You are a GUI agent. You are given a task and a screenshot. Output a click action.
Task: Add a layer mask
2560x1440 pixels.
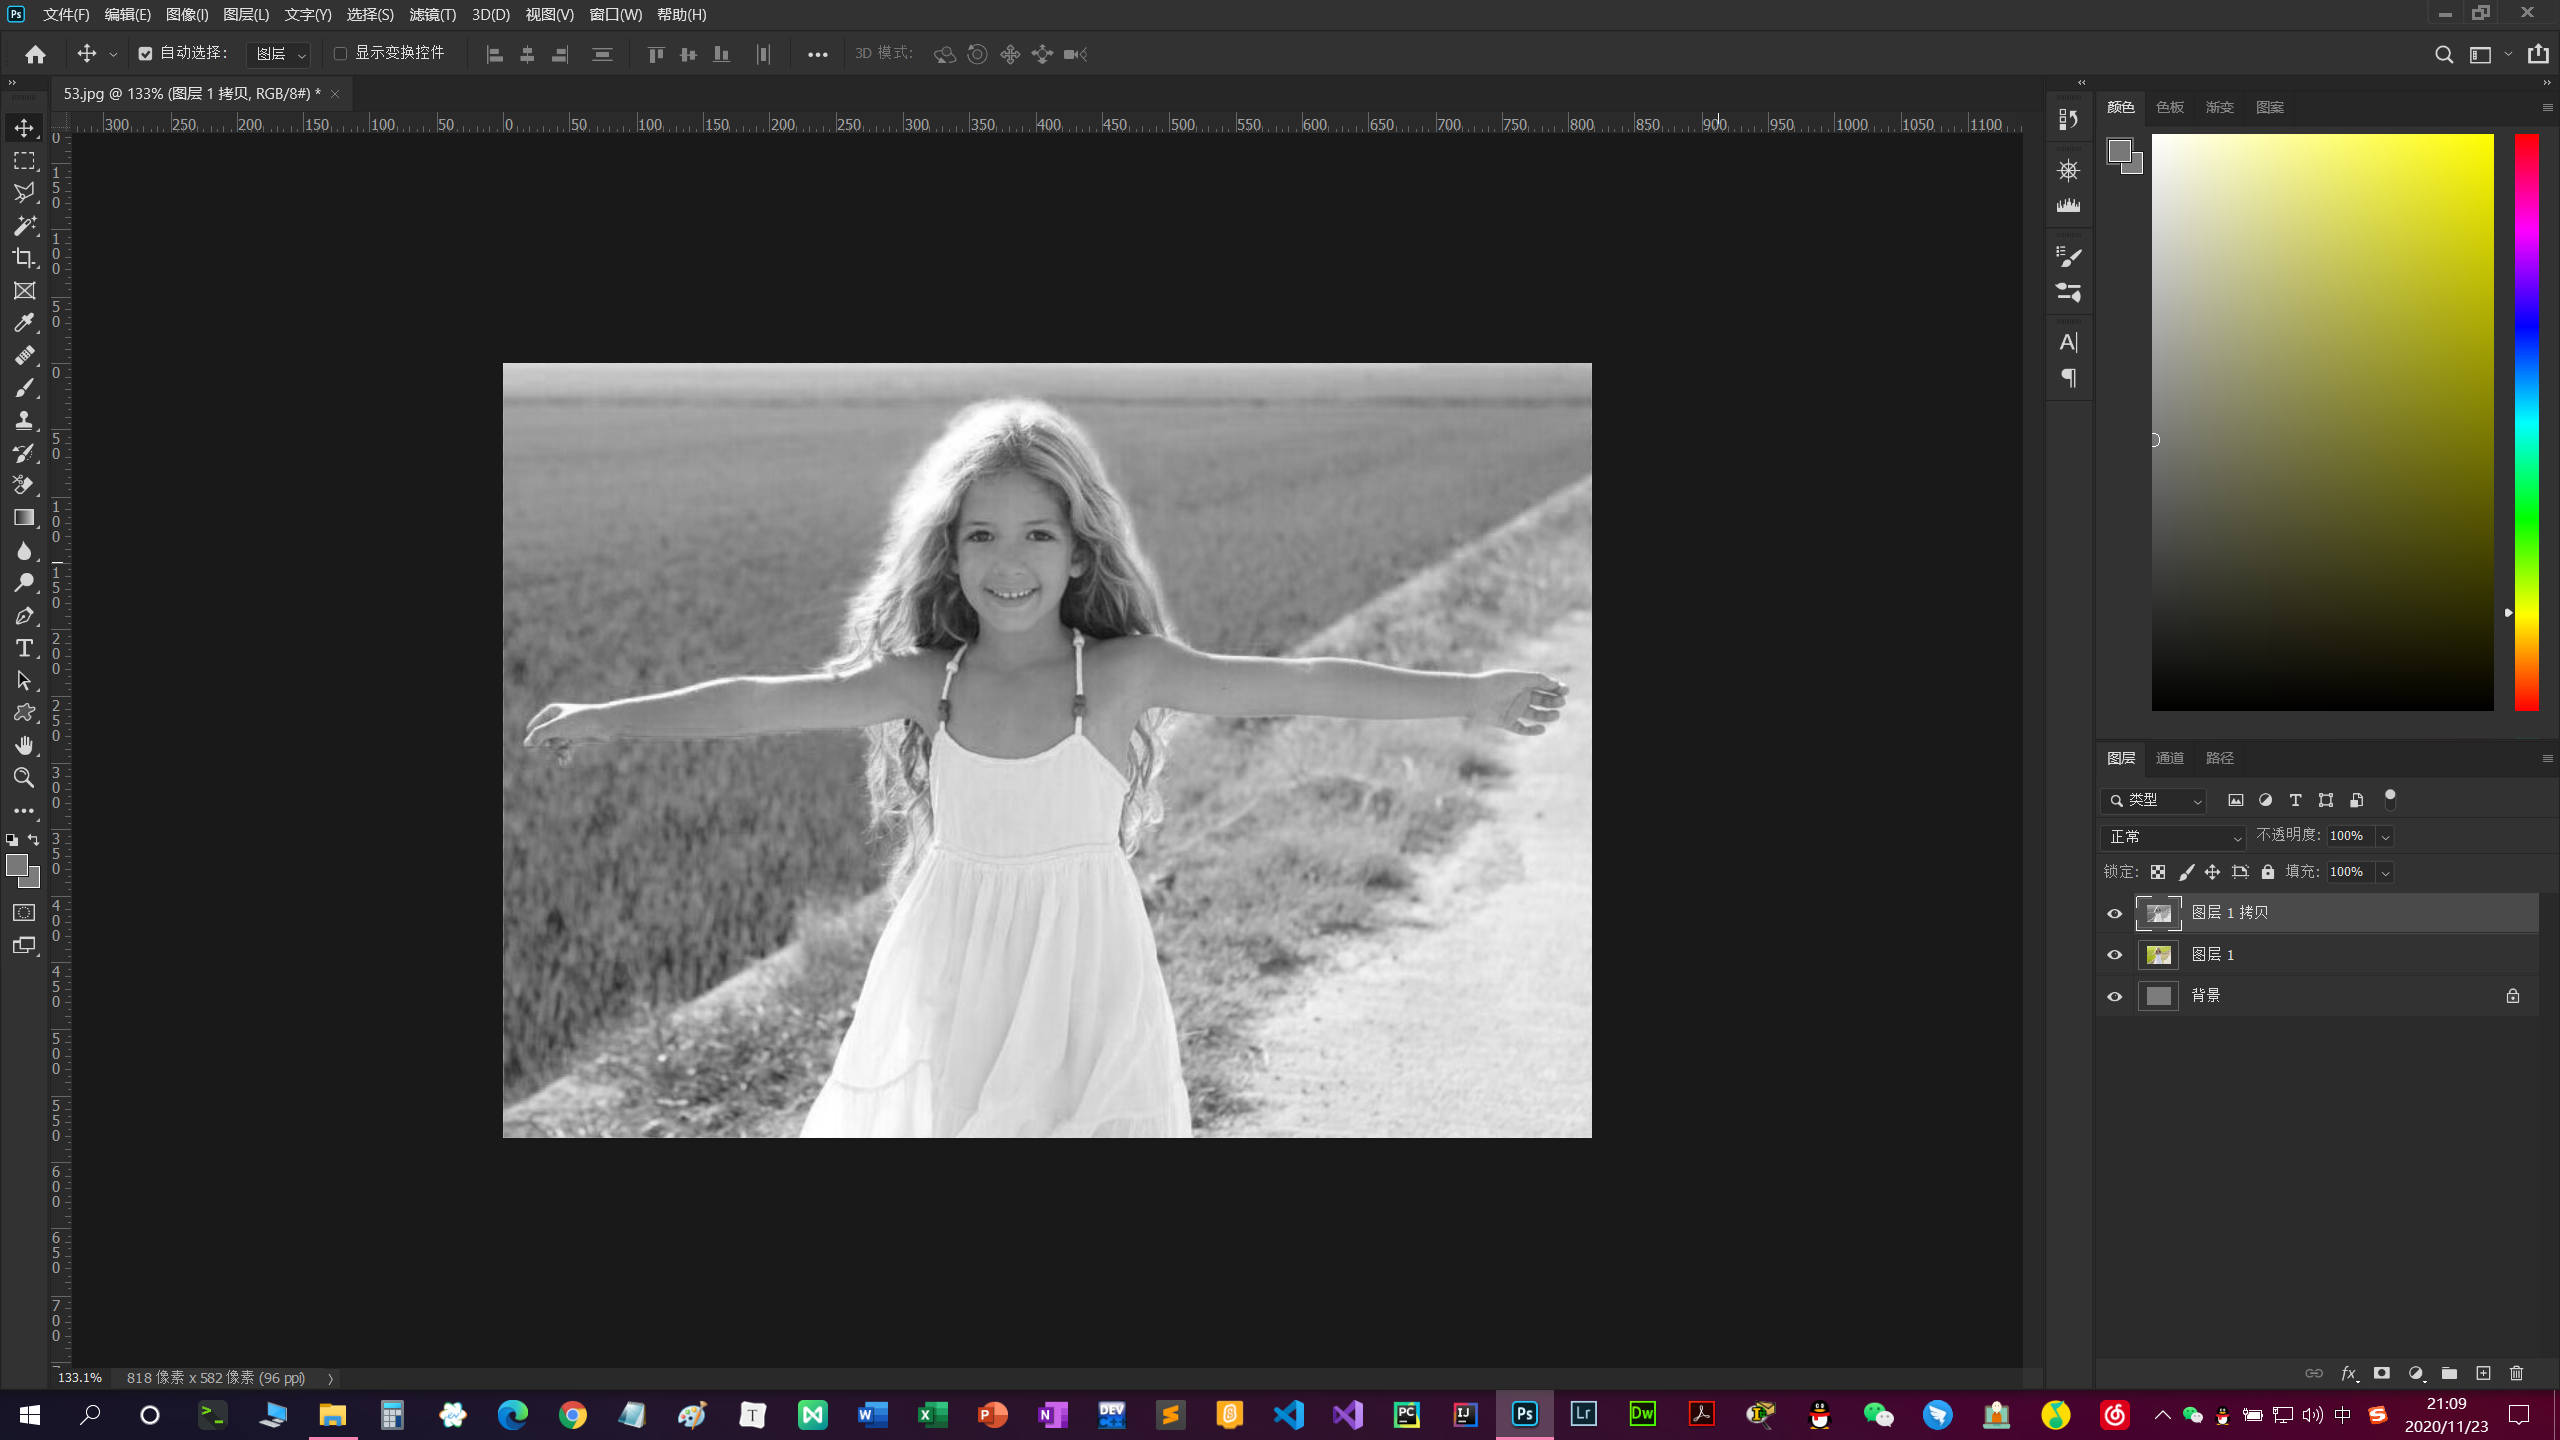tap(2382, 1373)
